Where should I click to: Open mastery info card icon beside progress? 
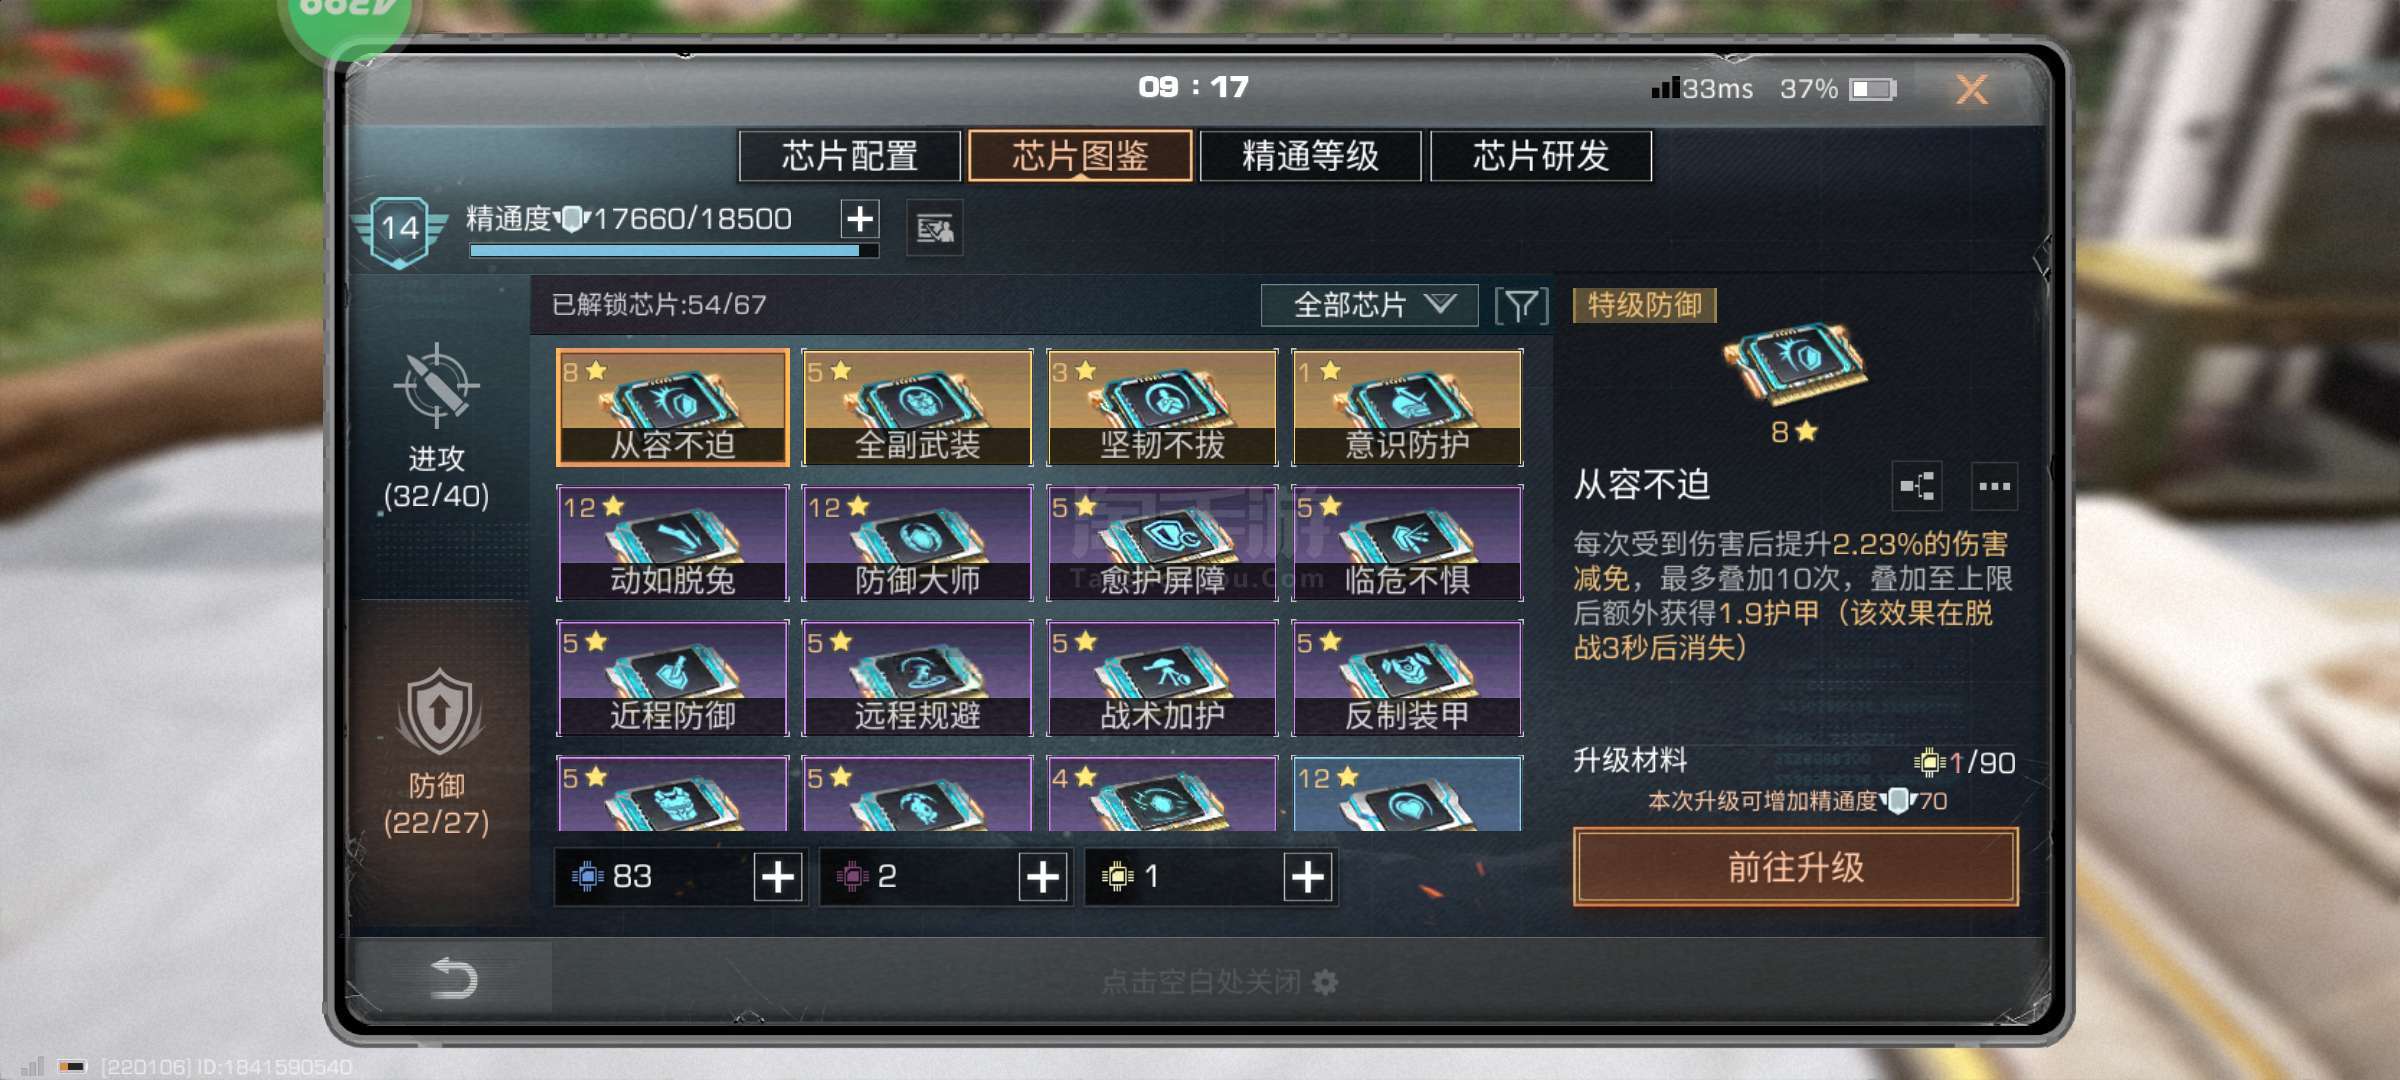click(934, 229)
